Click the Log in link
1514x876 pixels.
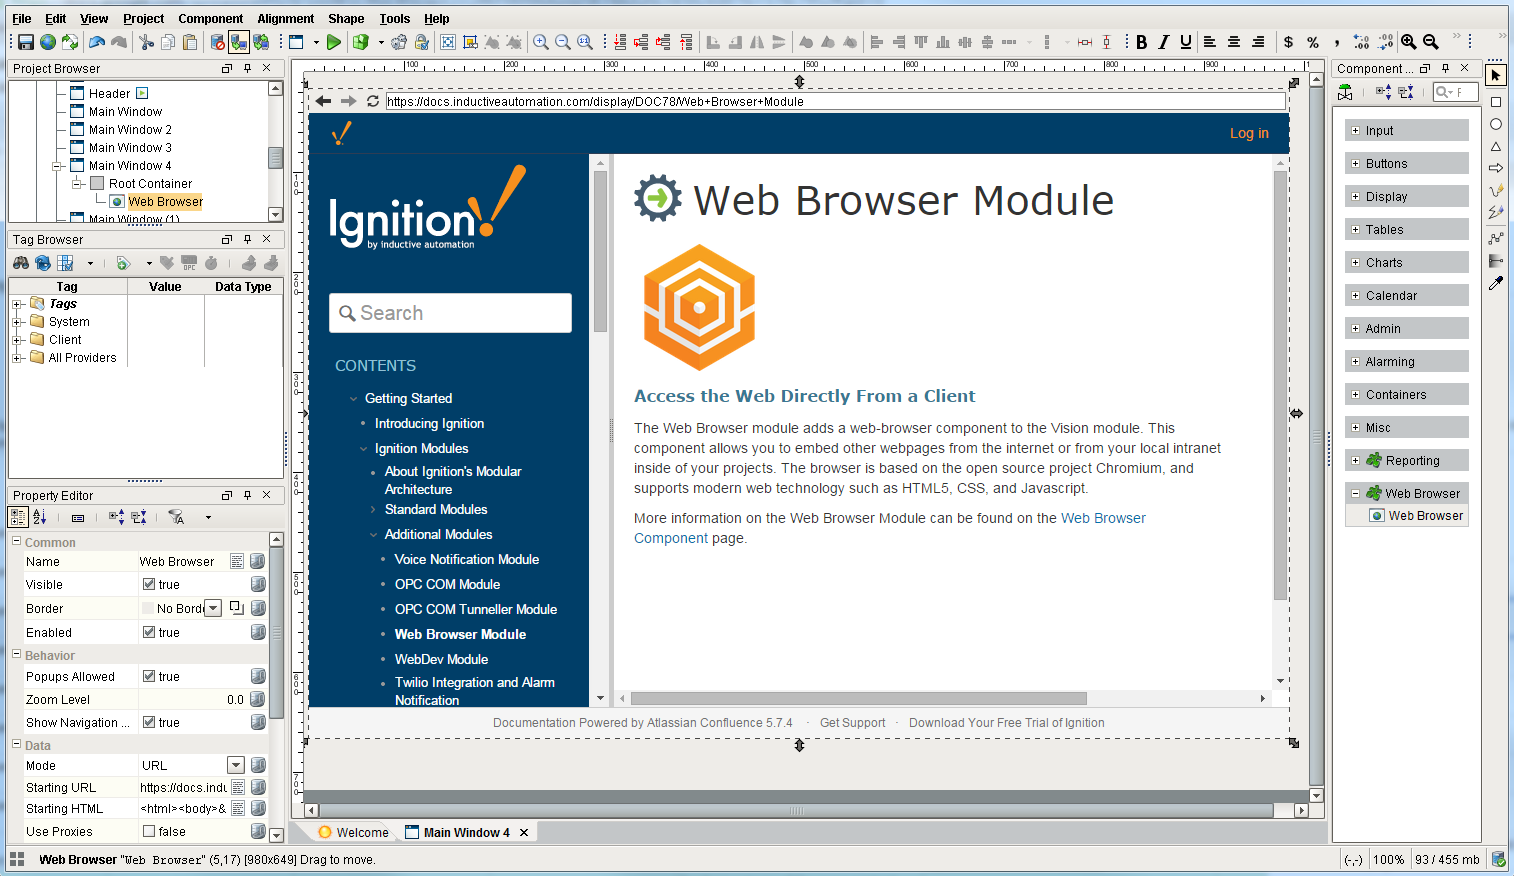[x=1249, y=133]
